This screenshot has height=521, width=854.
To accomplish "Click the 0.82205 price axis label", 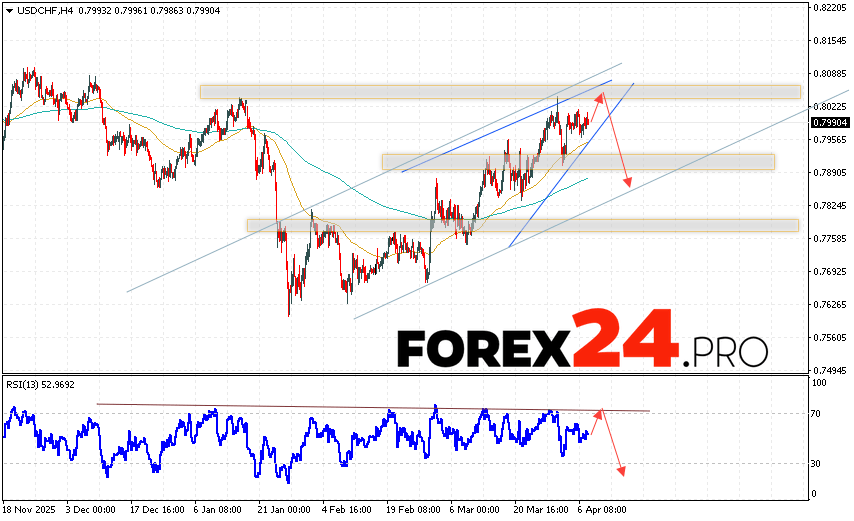I will click(830, 8).
